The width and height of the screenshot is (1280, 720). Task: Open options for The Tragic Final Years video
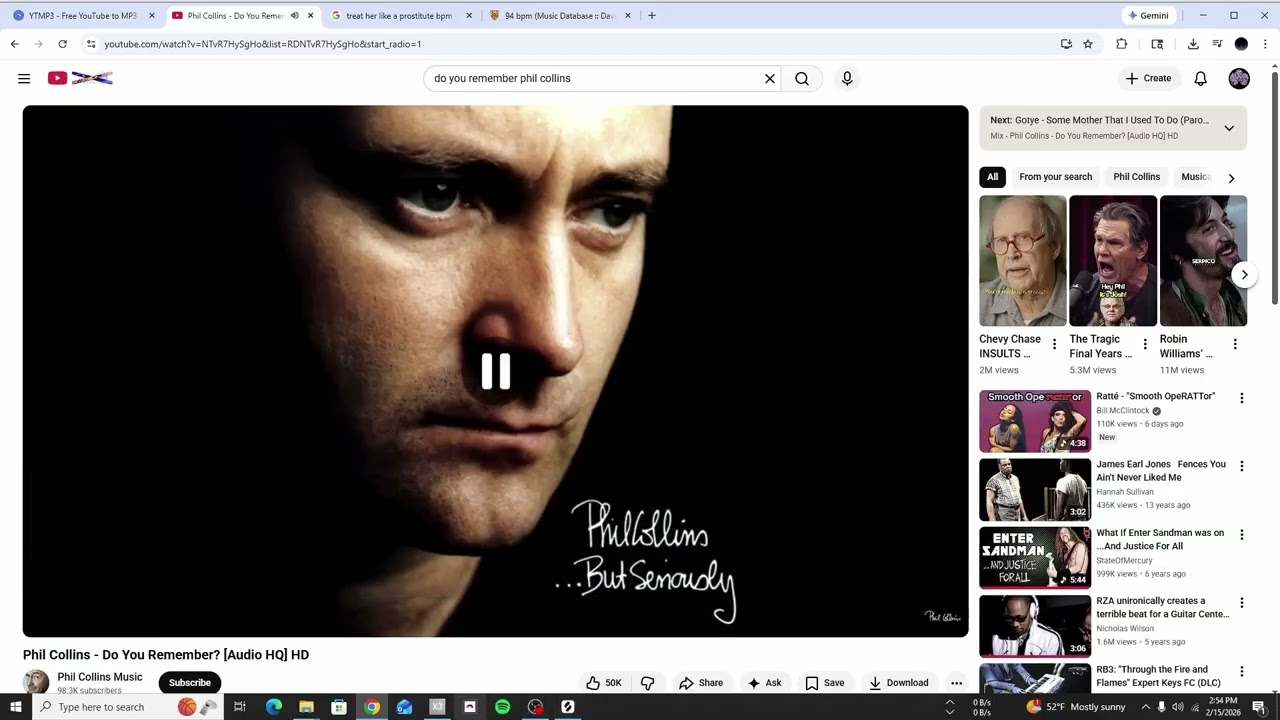[x=1145, y=344]
